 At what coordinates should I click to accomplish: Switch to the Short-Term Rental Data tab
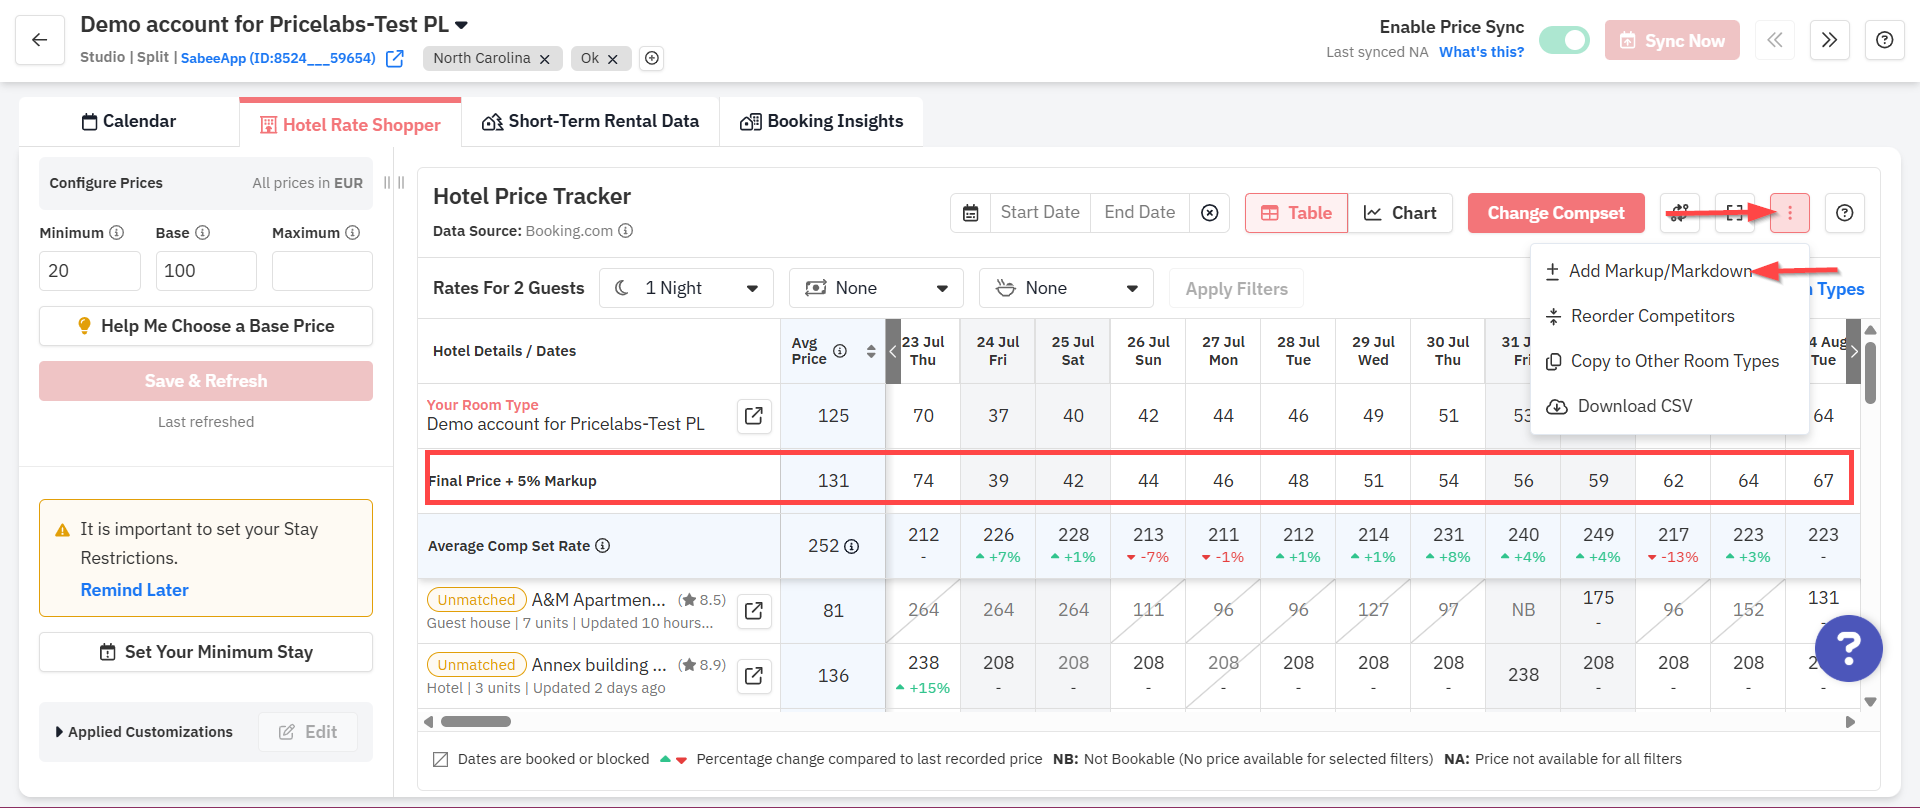tap(590, 121)
